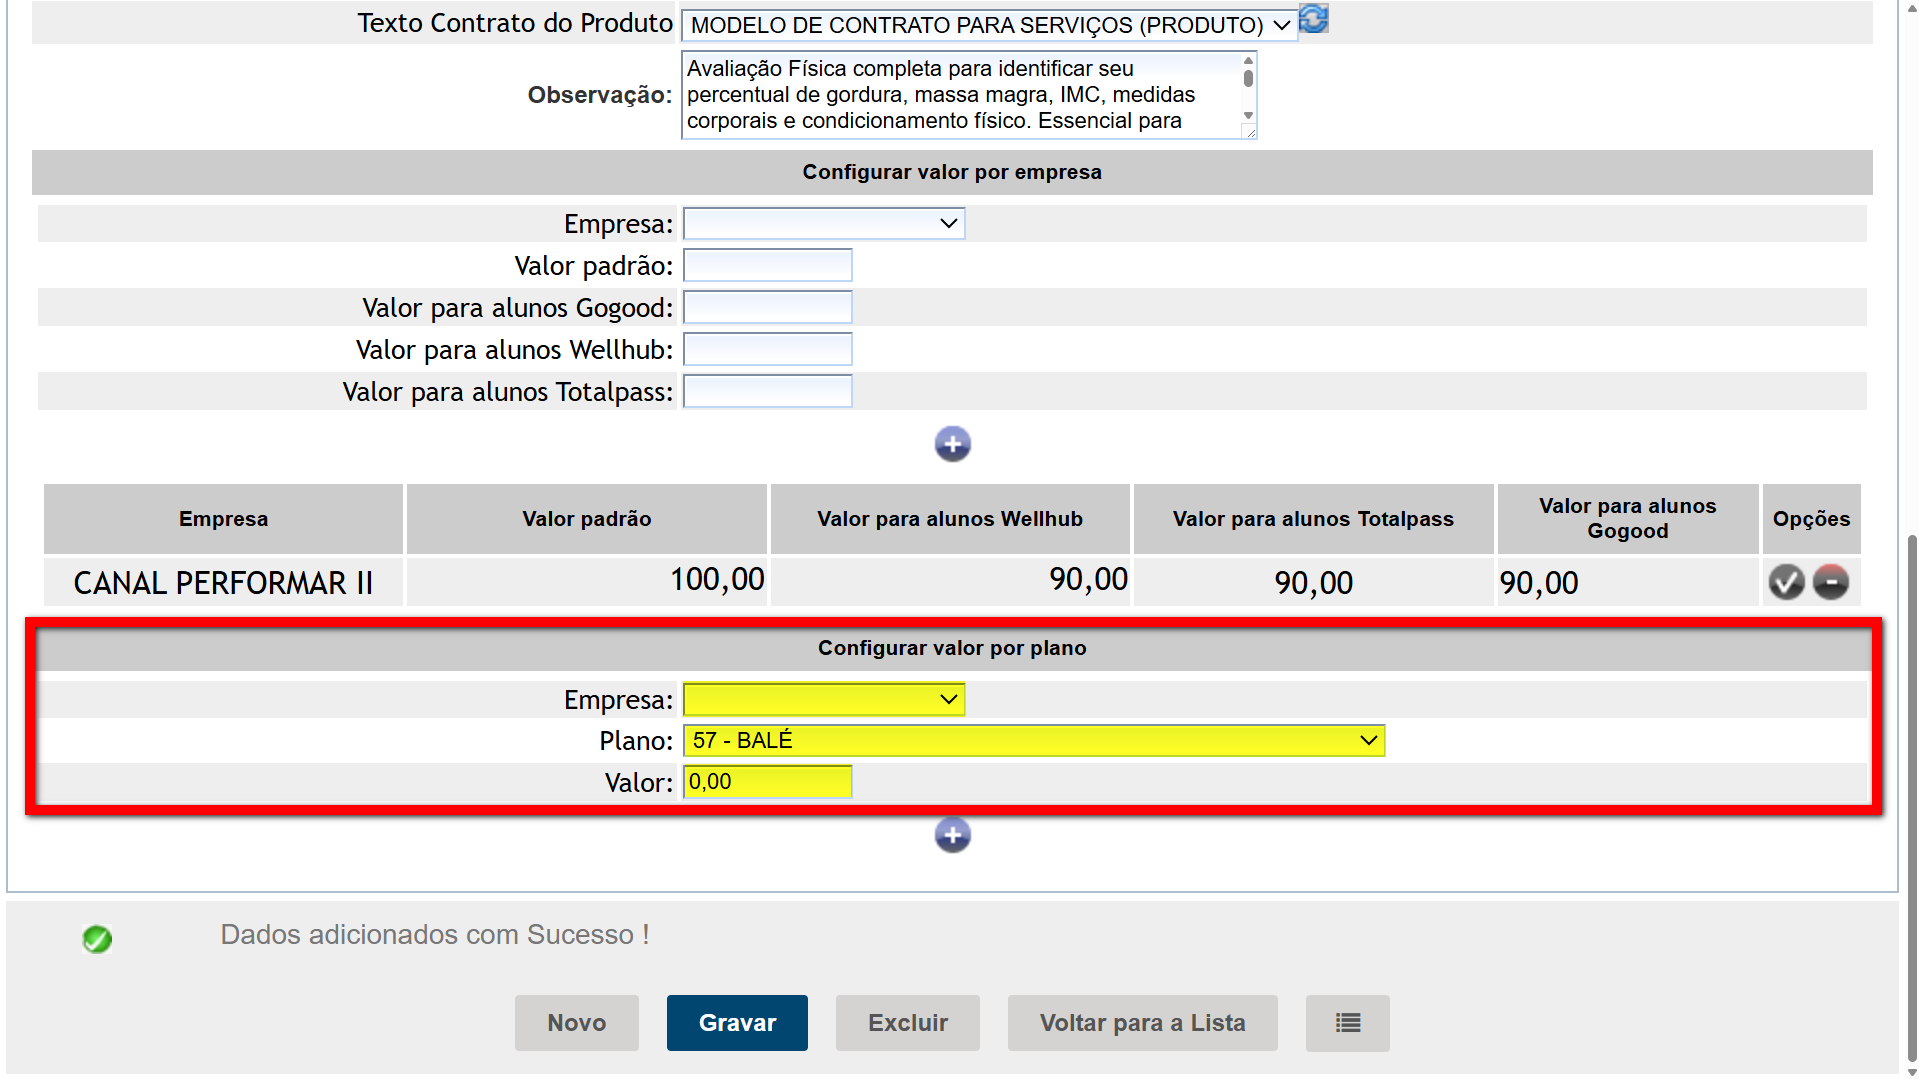Click the Valor para alunos Wellhub field
This screenshot has width=1919, height=1079.
[x=767, y=350]
